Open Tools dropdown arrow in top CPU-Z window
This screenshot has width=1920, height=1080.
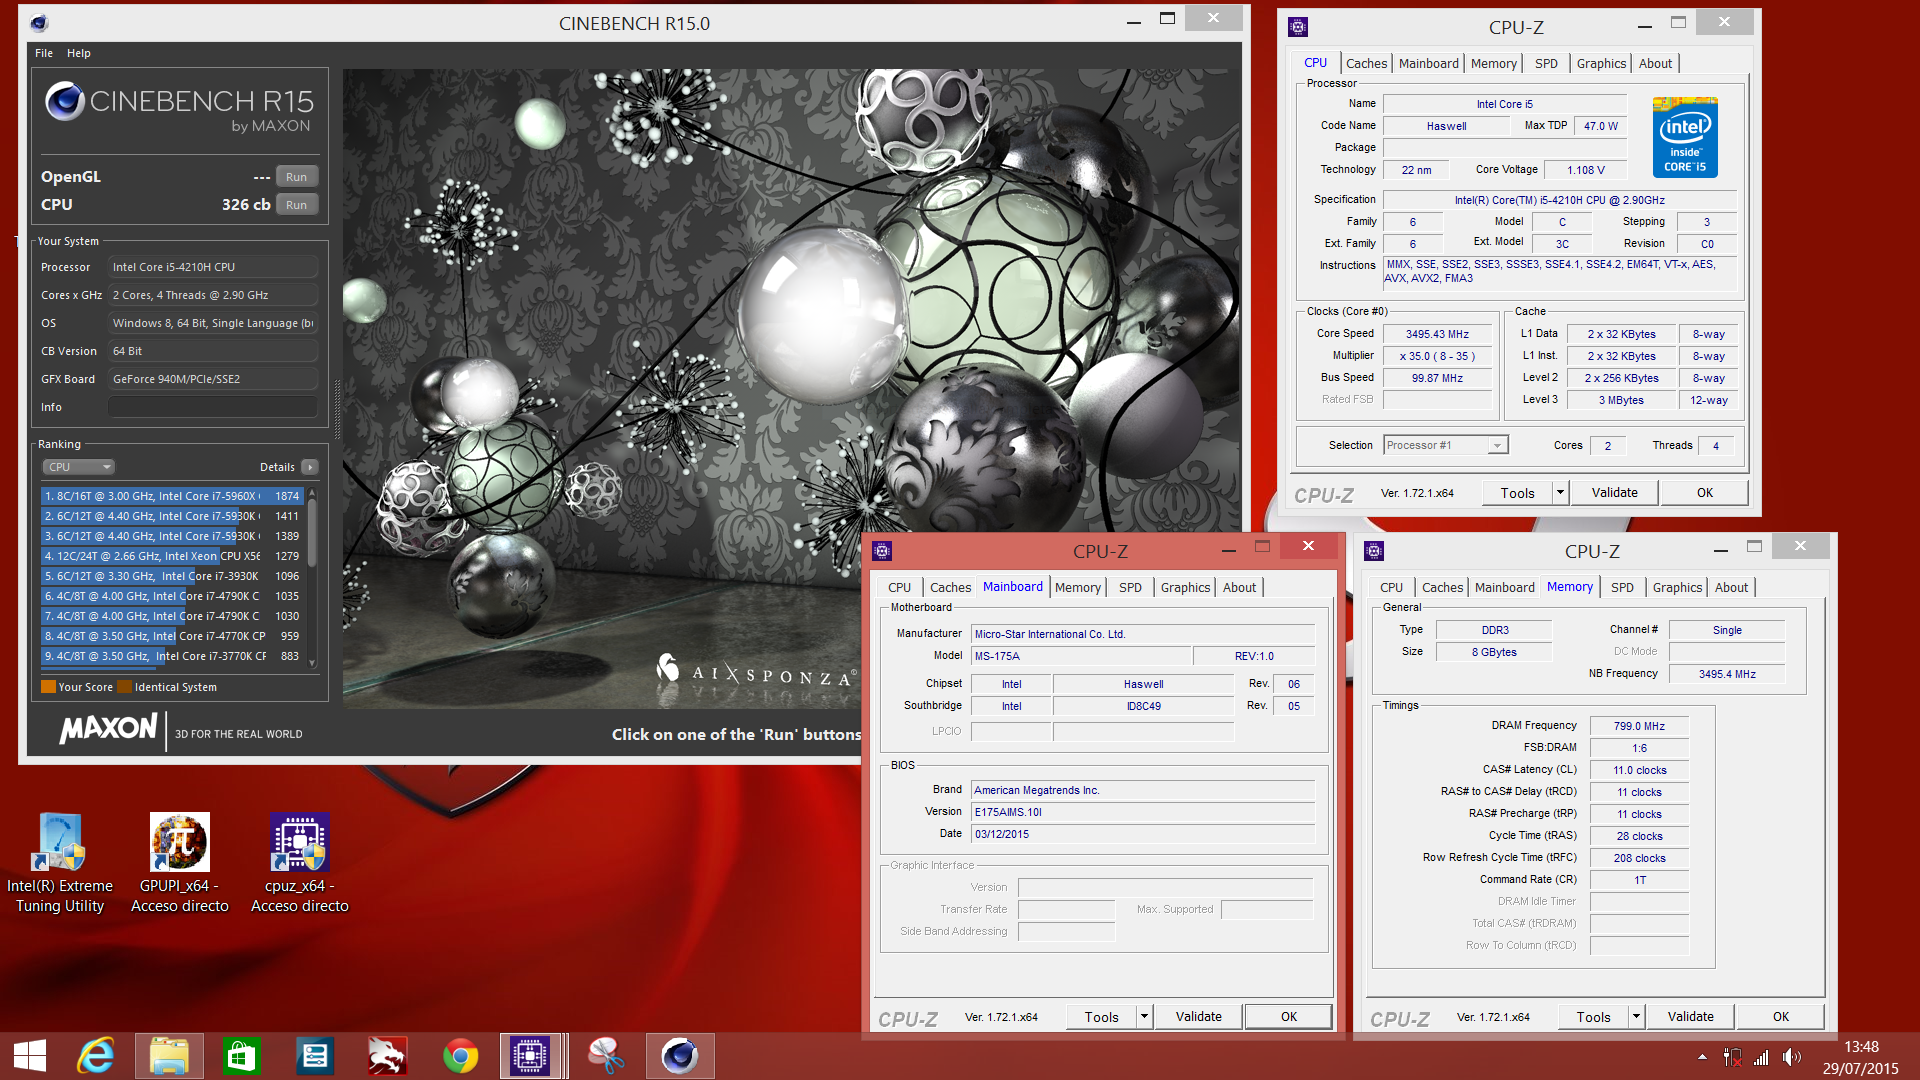tap(1559, 493)
